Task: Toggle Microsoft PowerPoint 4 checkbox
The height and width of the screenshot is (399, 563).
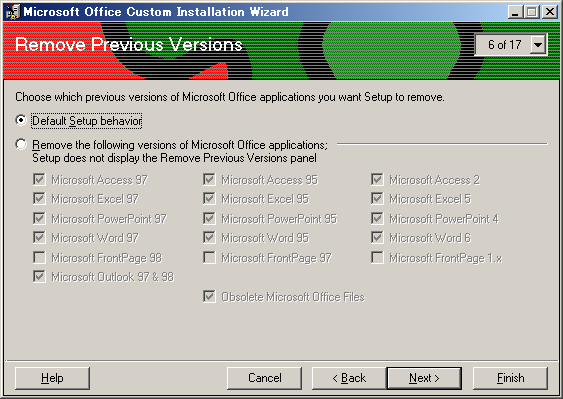Action: click(377, 218)
